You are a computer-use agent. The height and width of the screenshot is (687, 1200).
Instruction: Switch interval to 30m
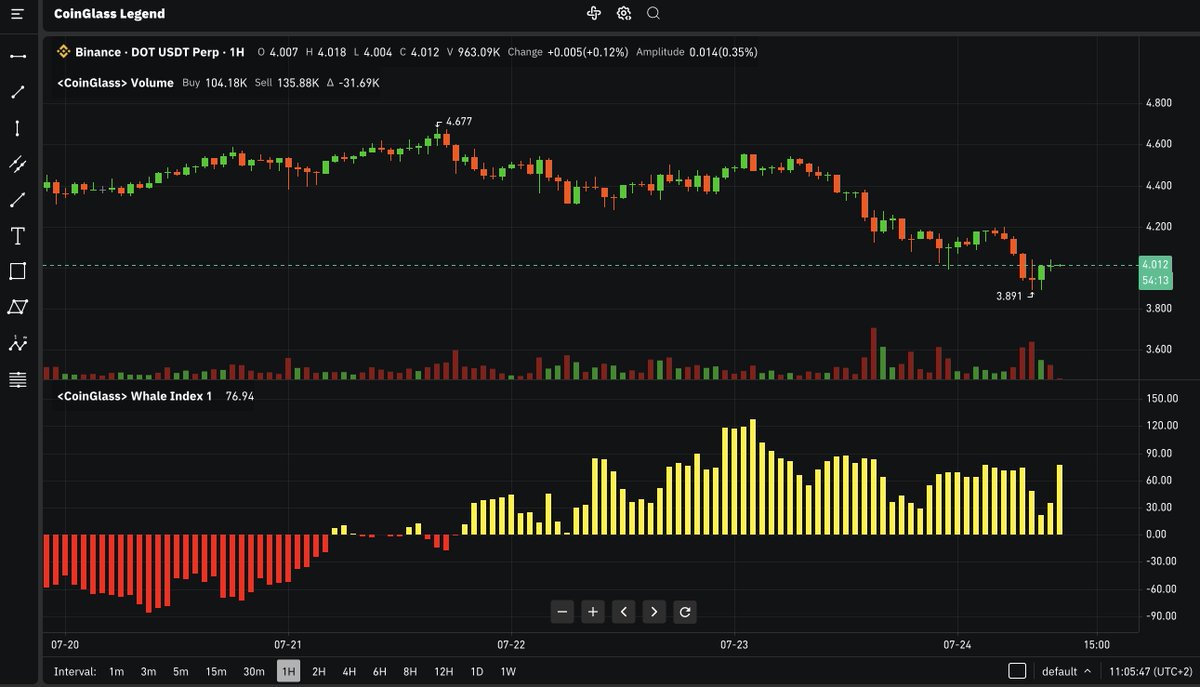(x=254, y=672)
